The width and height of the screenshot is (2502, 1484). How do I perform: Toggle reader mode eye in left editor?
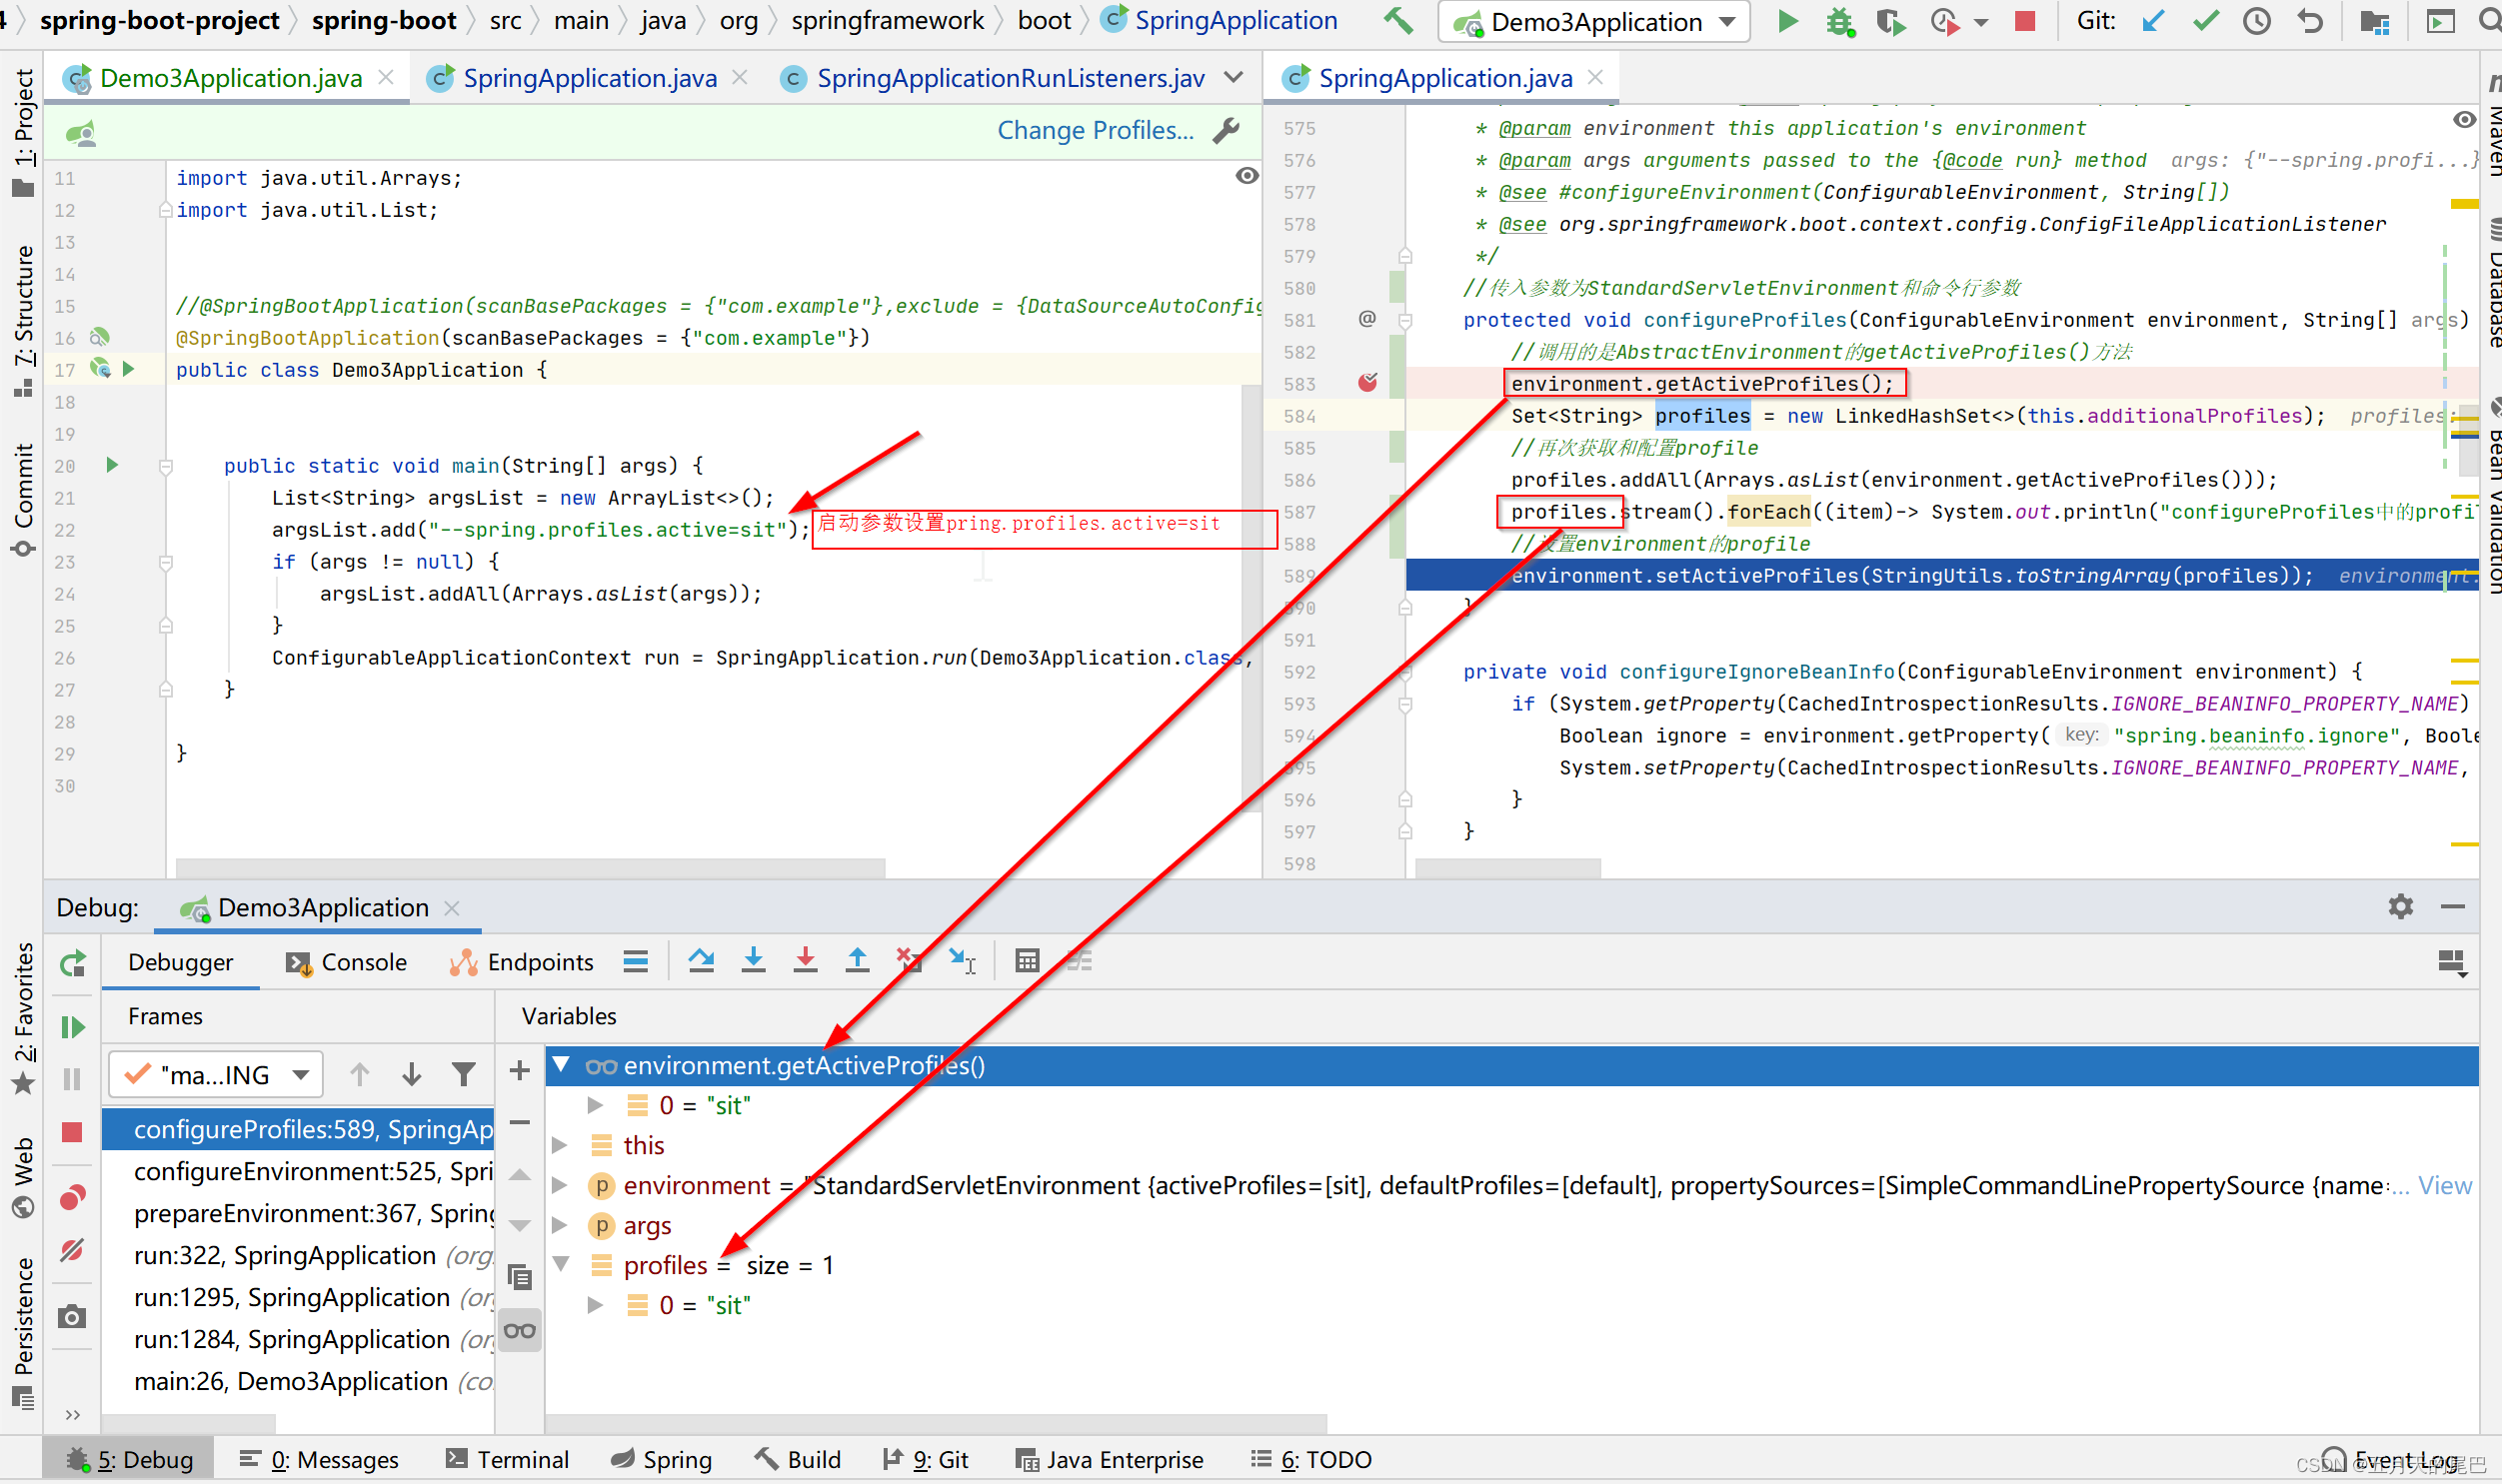pos(1246,176)
